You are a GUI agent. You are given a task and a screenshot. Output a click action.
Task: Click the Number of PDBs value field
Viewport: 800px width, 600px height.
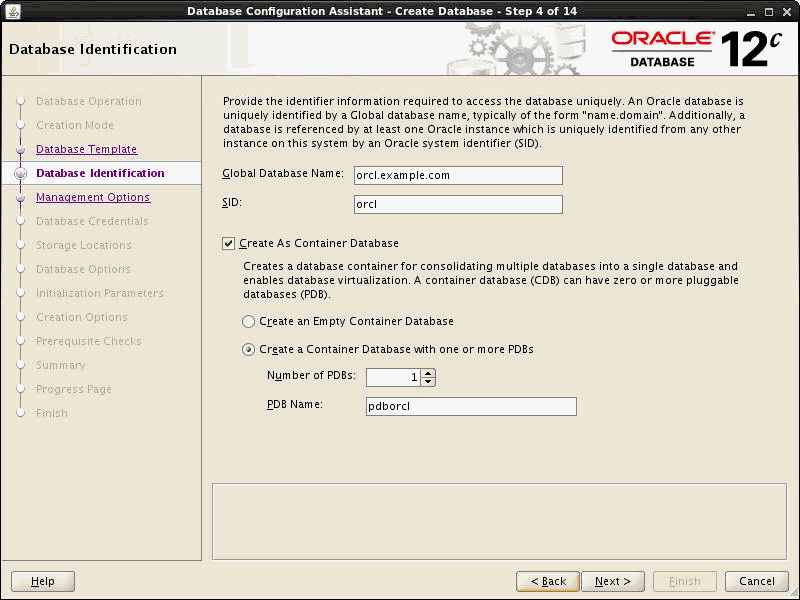pyautogui.click(x=393, y=378)
